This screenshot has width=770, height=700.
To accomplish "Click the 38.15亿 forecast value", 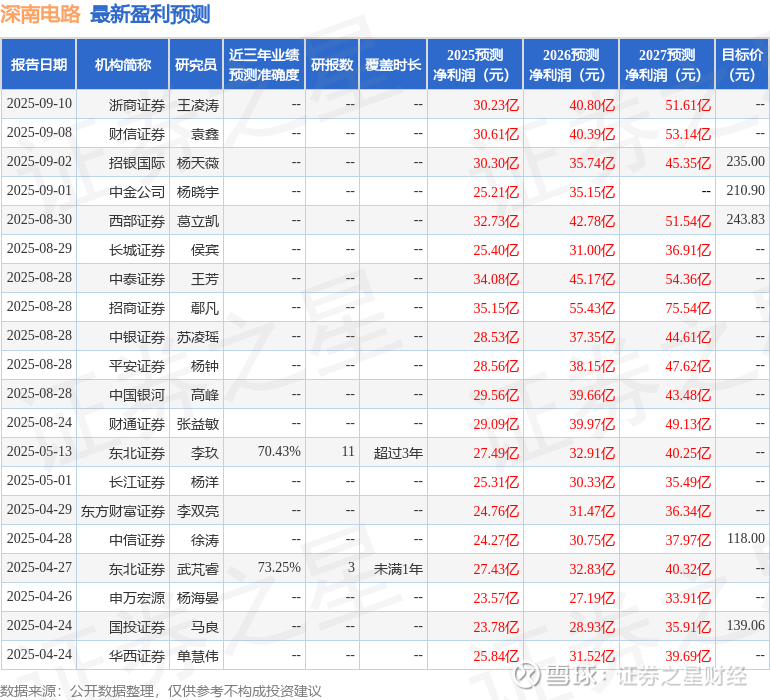I will 592,366.
